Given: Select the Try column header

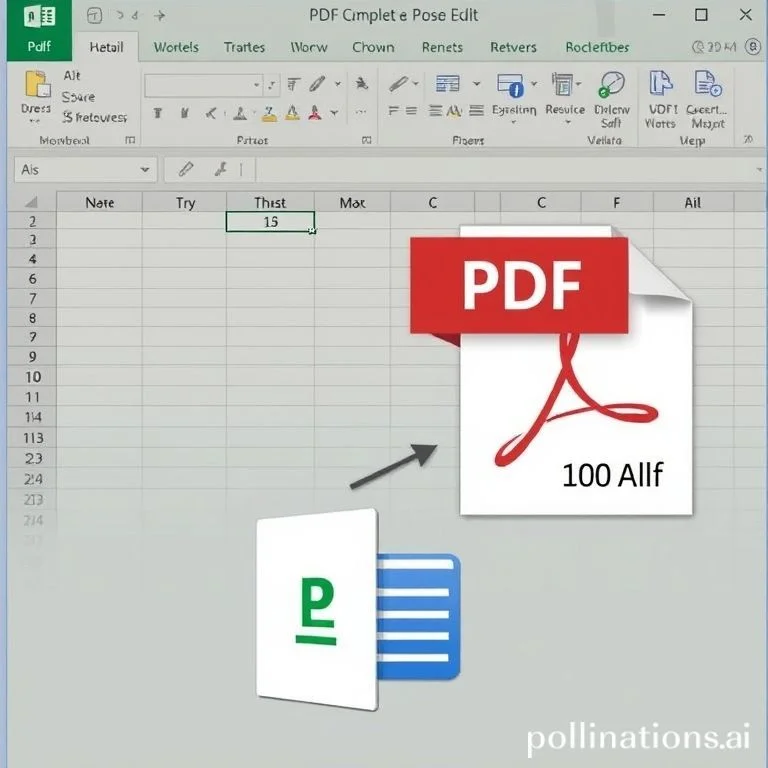Looking at the screenshot, I should point(185,202).
